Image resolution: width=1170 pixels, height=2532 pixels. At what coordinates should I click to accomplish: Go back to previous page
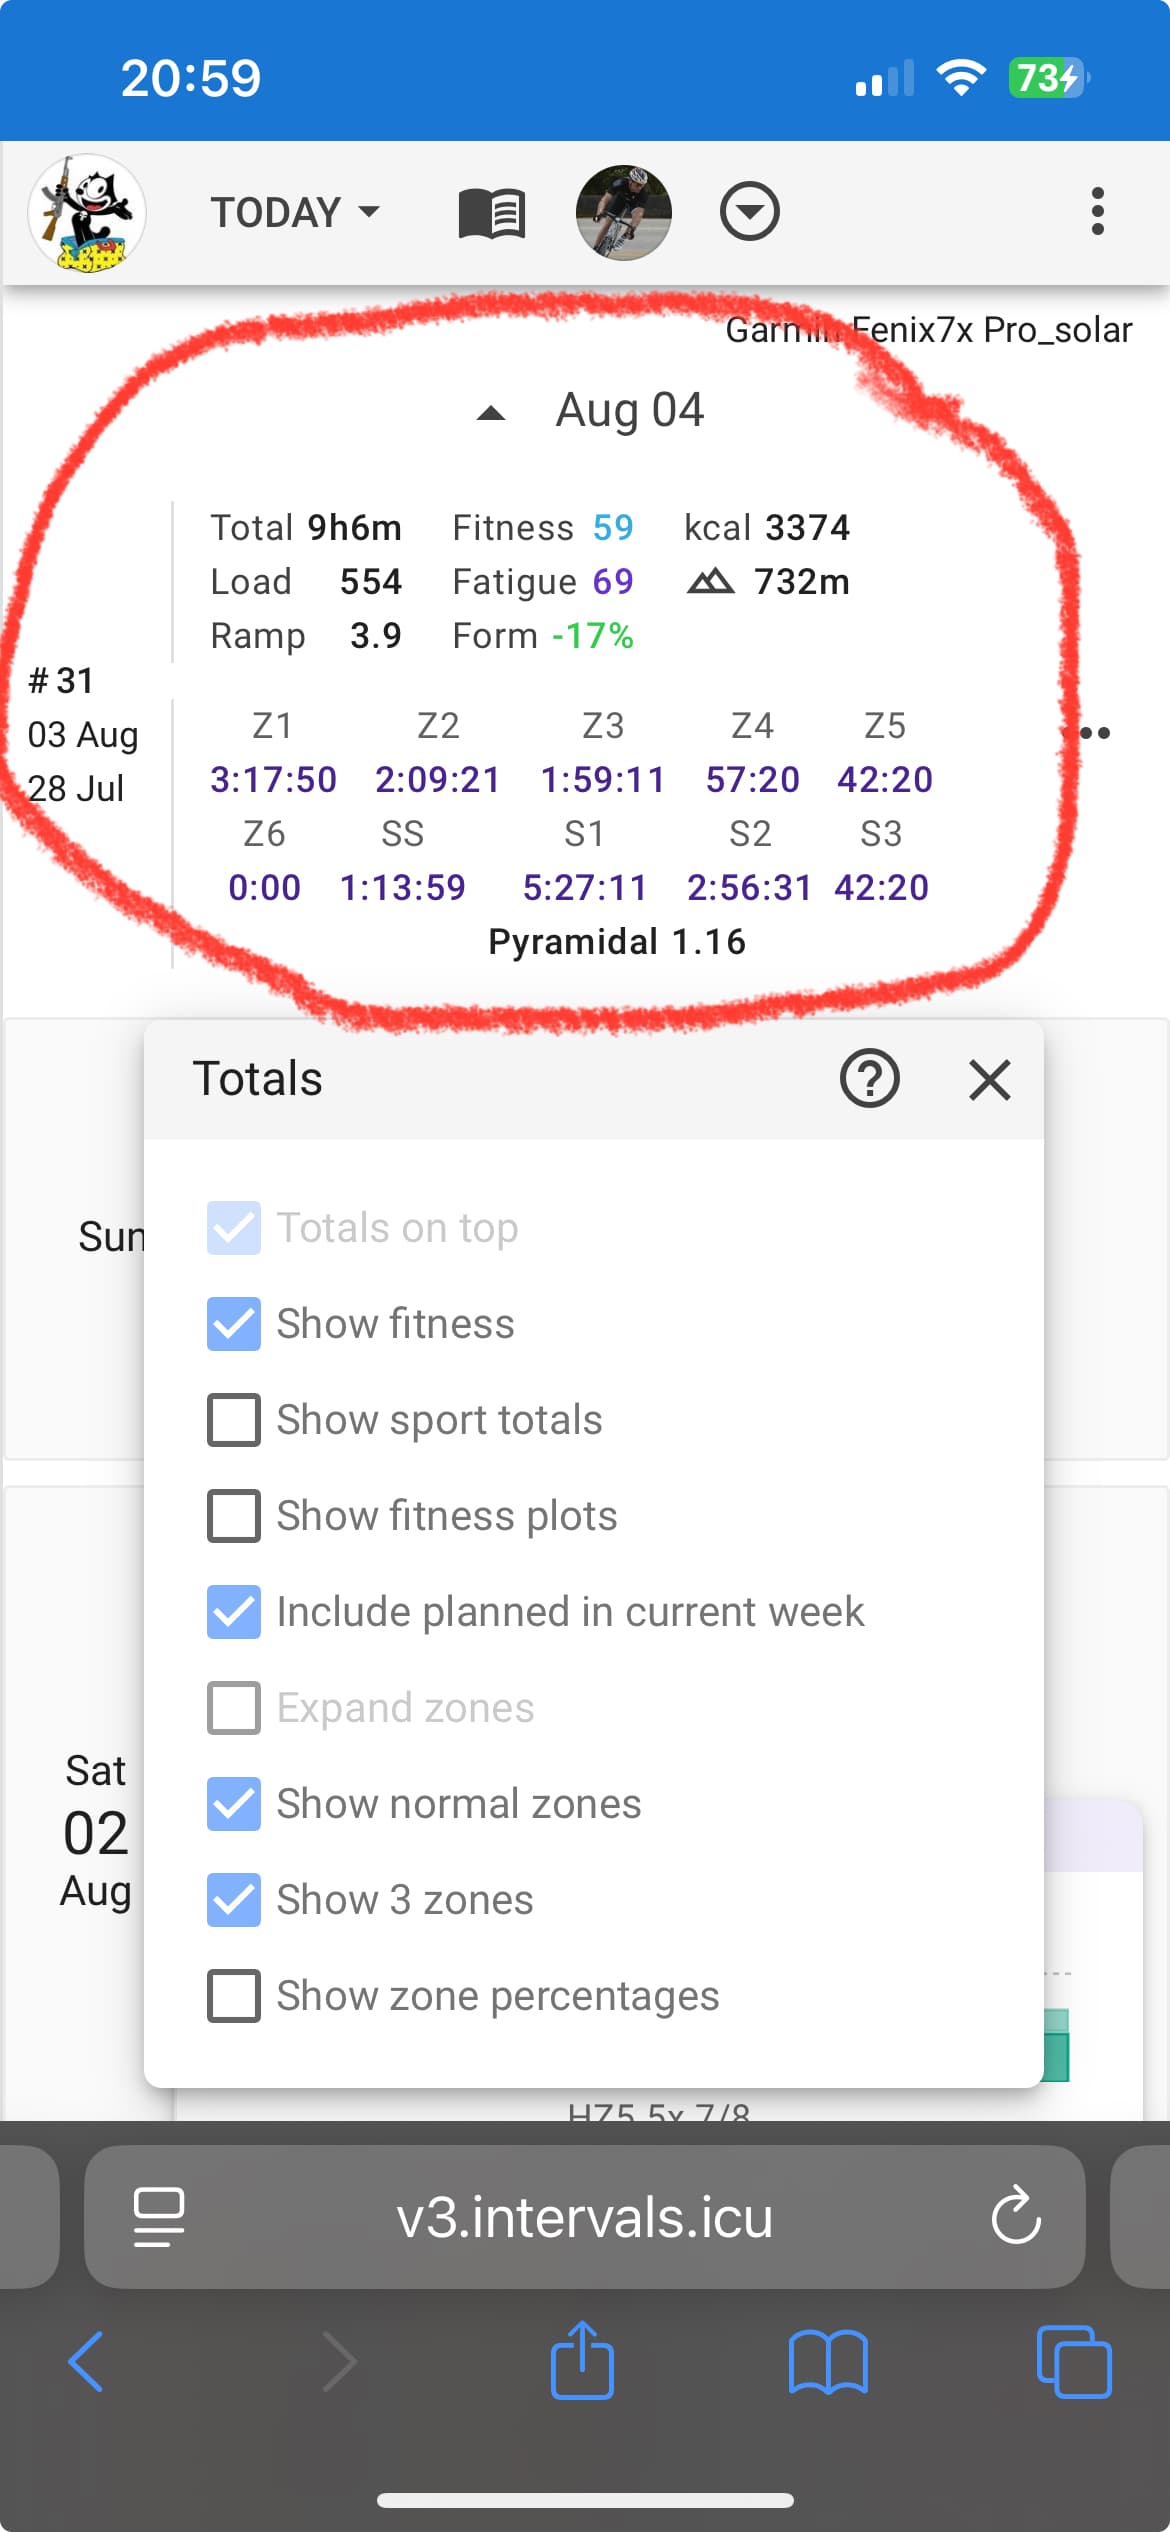click(86, 2362)
